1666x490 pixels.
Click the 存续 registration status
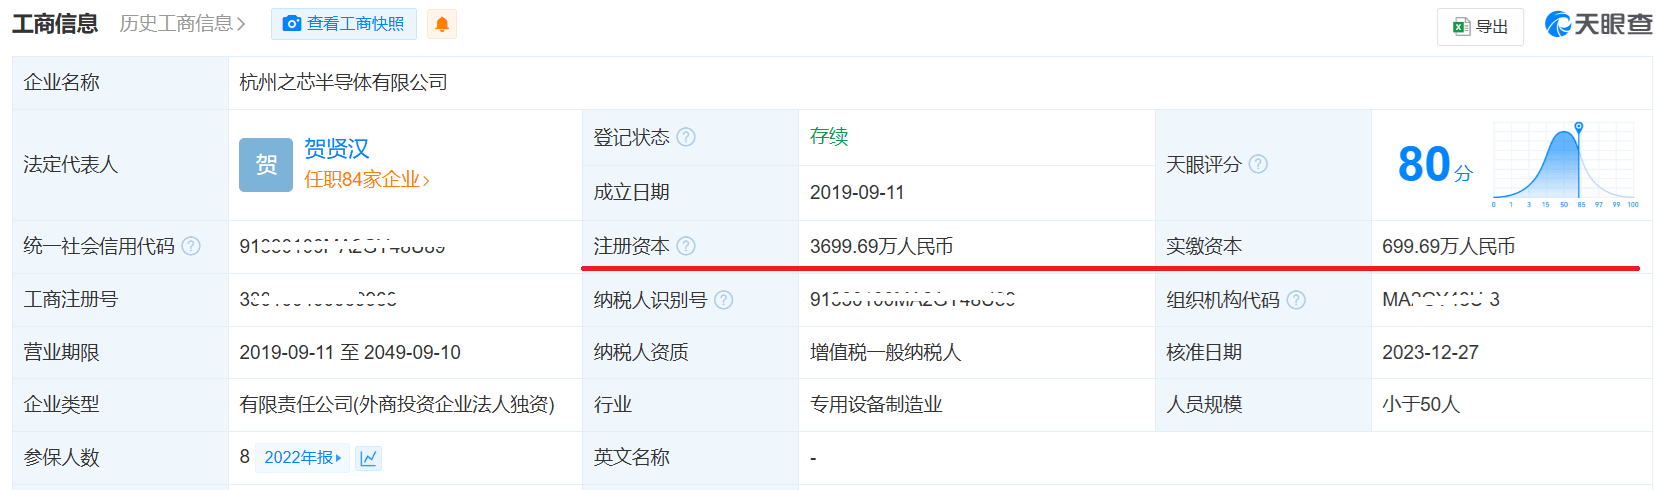(829, 137)
